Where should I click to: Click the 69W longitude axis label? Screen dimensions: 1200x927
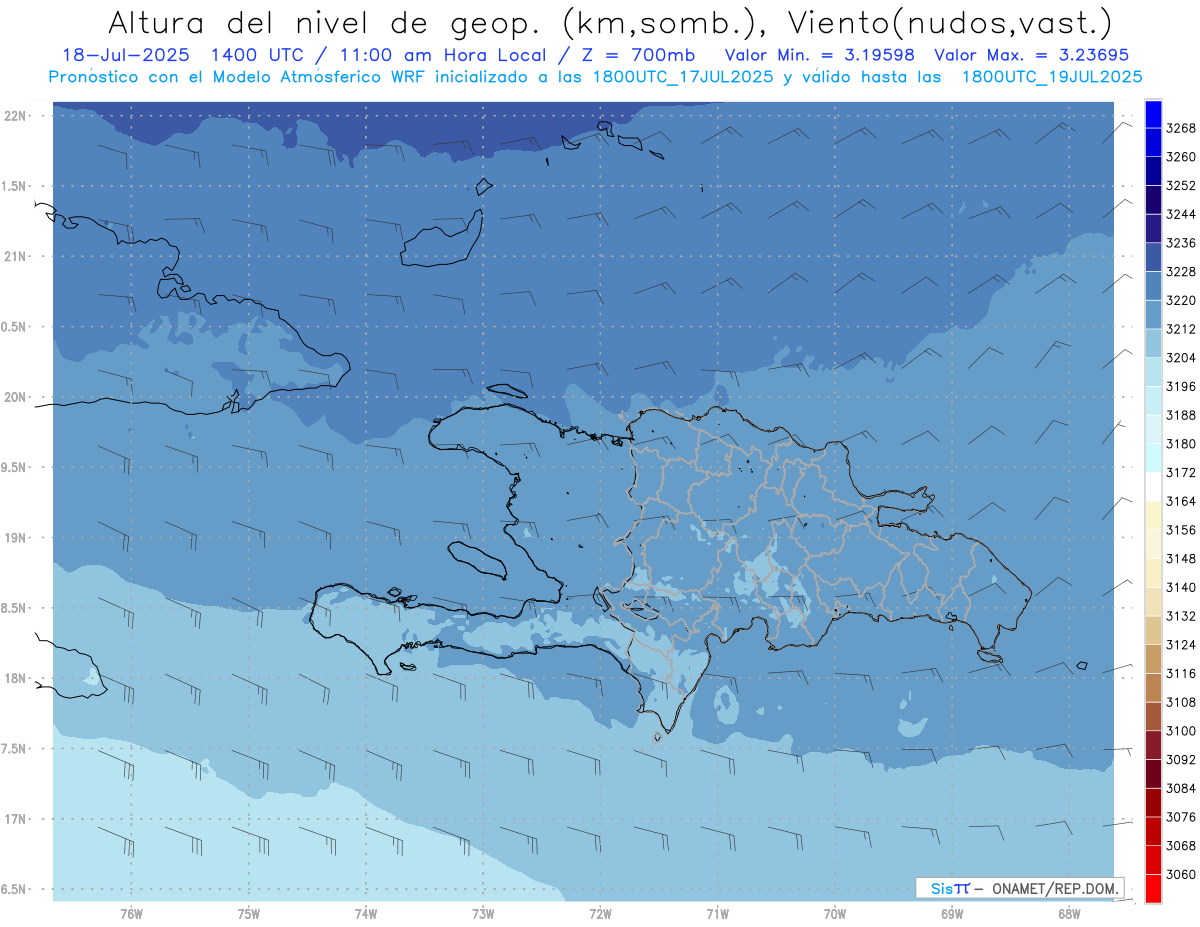(x=952, y=913)
